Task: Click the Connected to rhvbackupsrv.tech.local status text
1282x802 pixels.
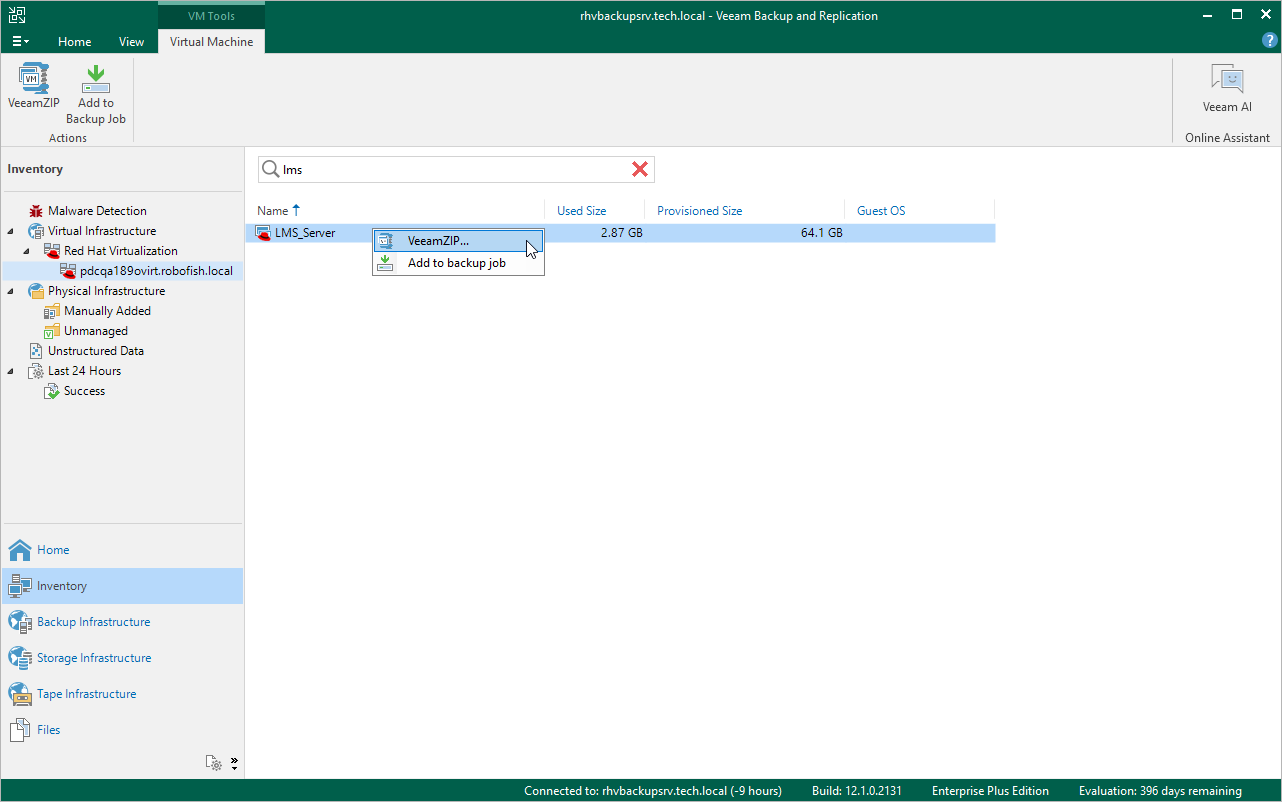Action: click(x=653, y=791)
